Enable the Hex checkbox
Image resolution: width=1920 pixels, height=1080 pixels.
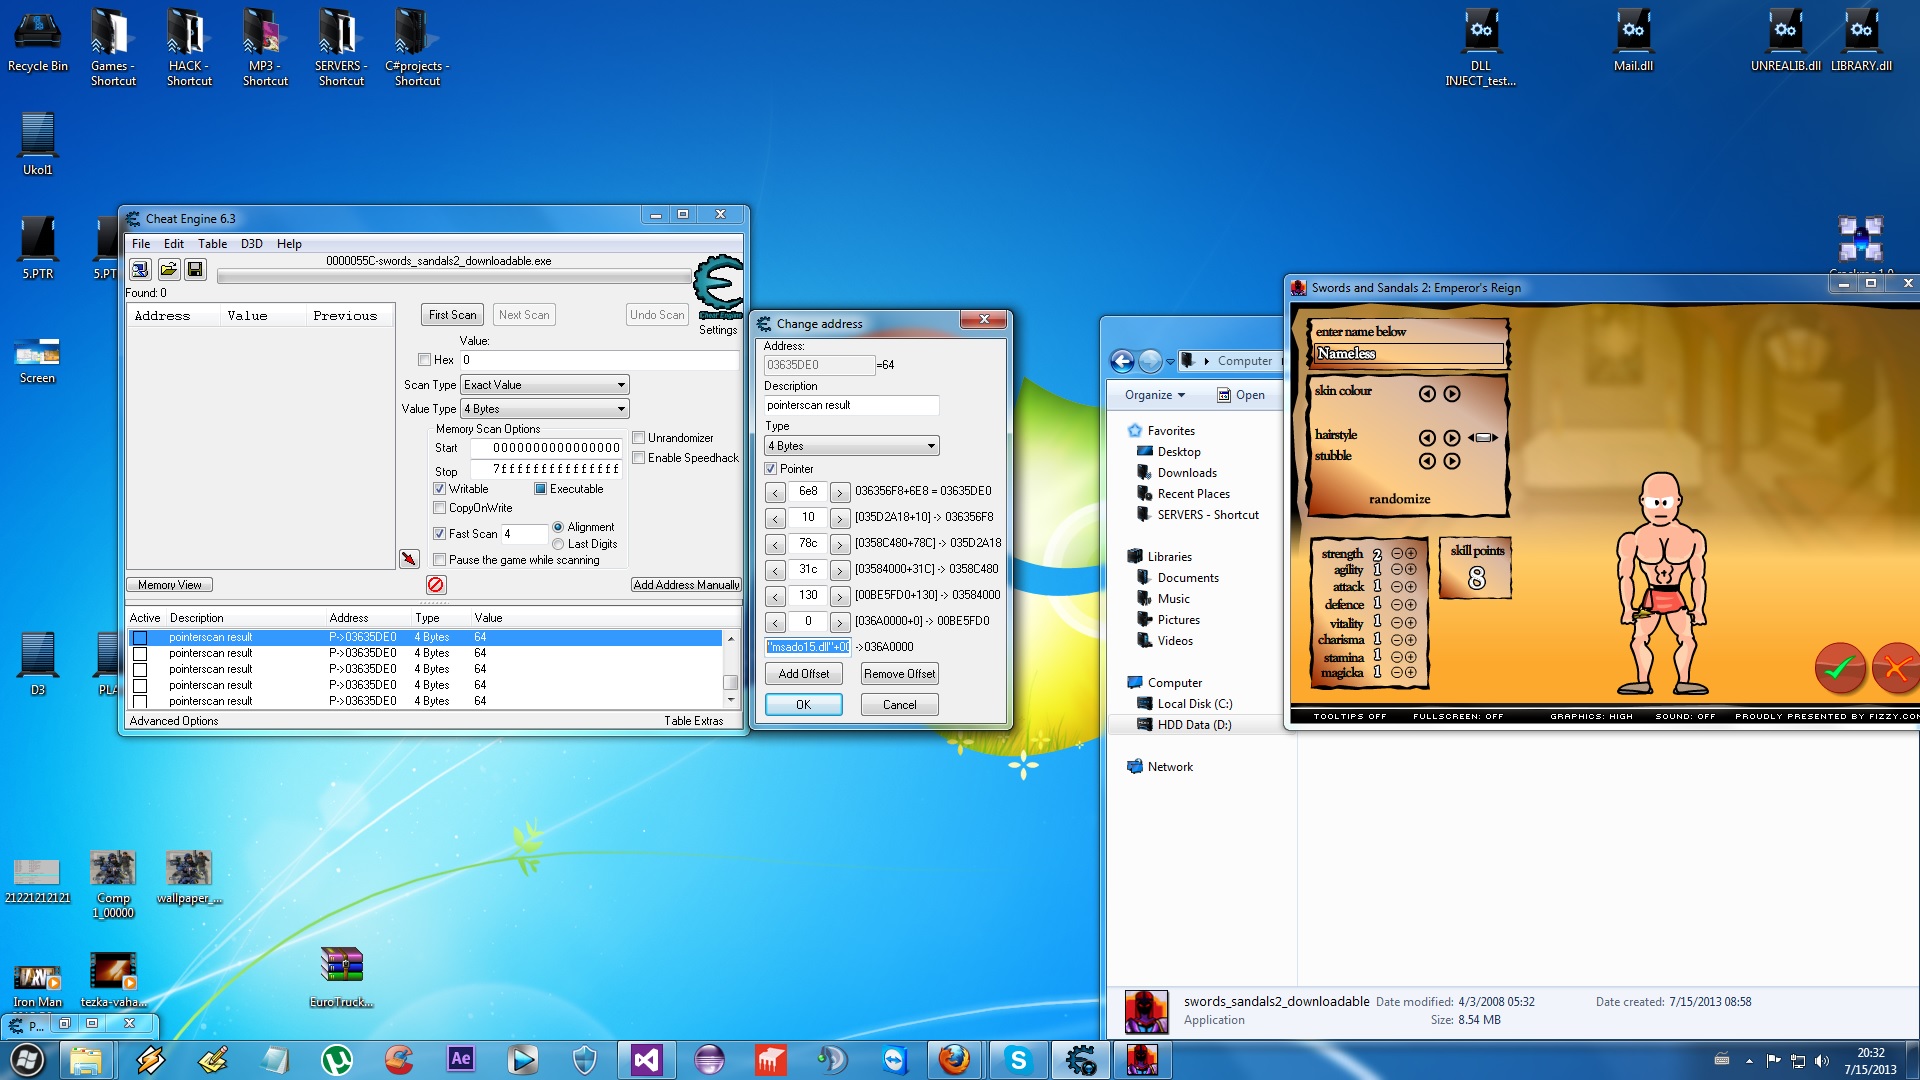click(x=425, y=360)
